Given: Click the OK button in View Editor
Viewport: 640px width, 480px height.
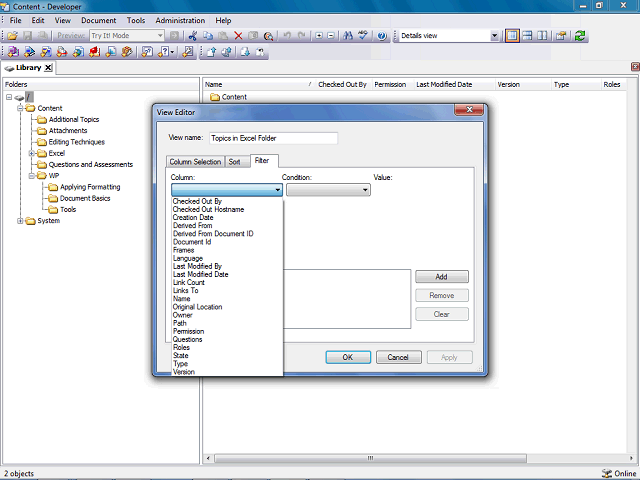Looking at the screenshot, I should [x=348, y=357].
